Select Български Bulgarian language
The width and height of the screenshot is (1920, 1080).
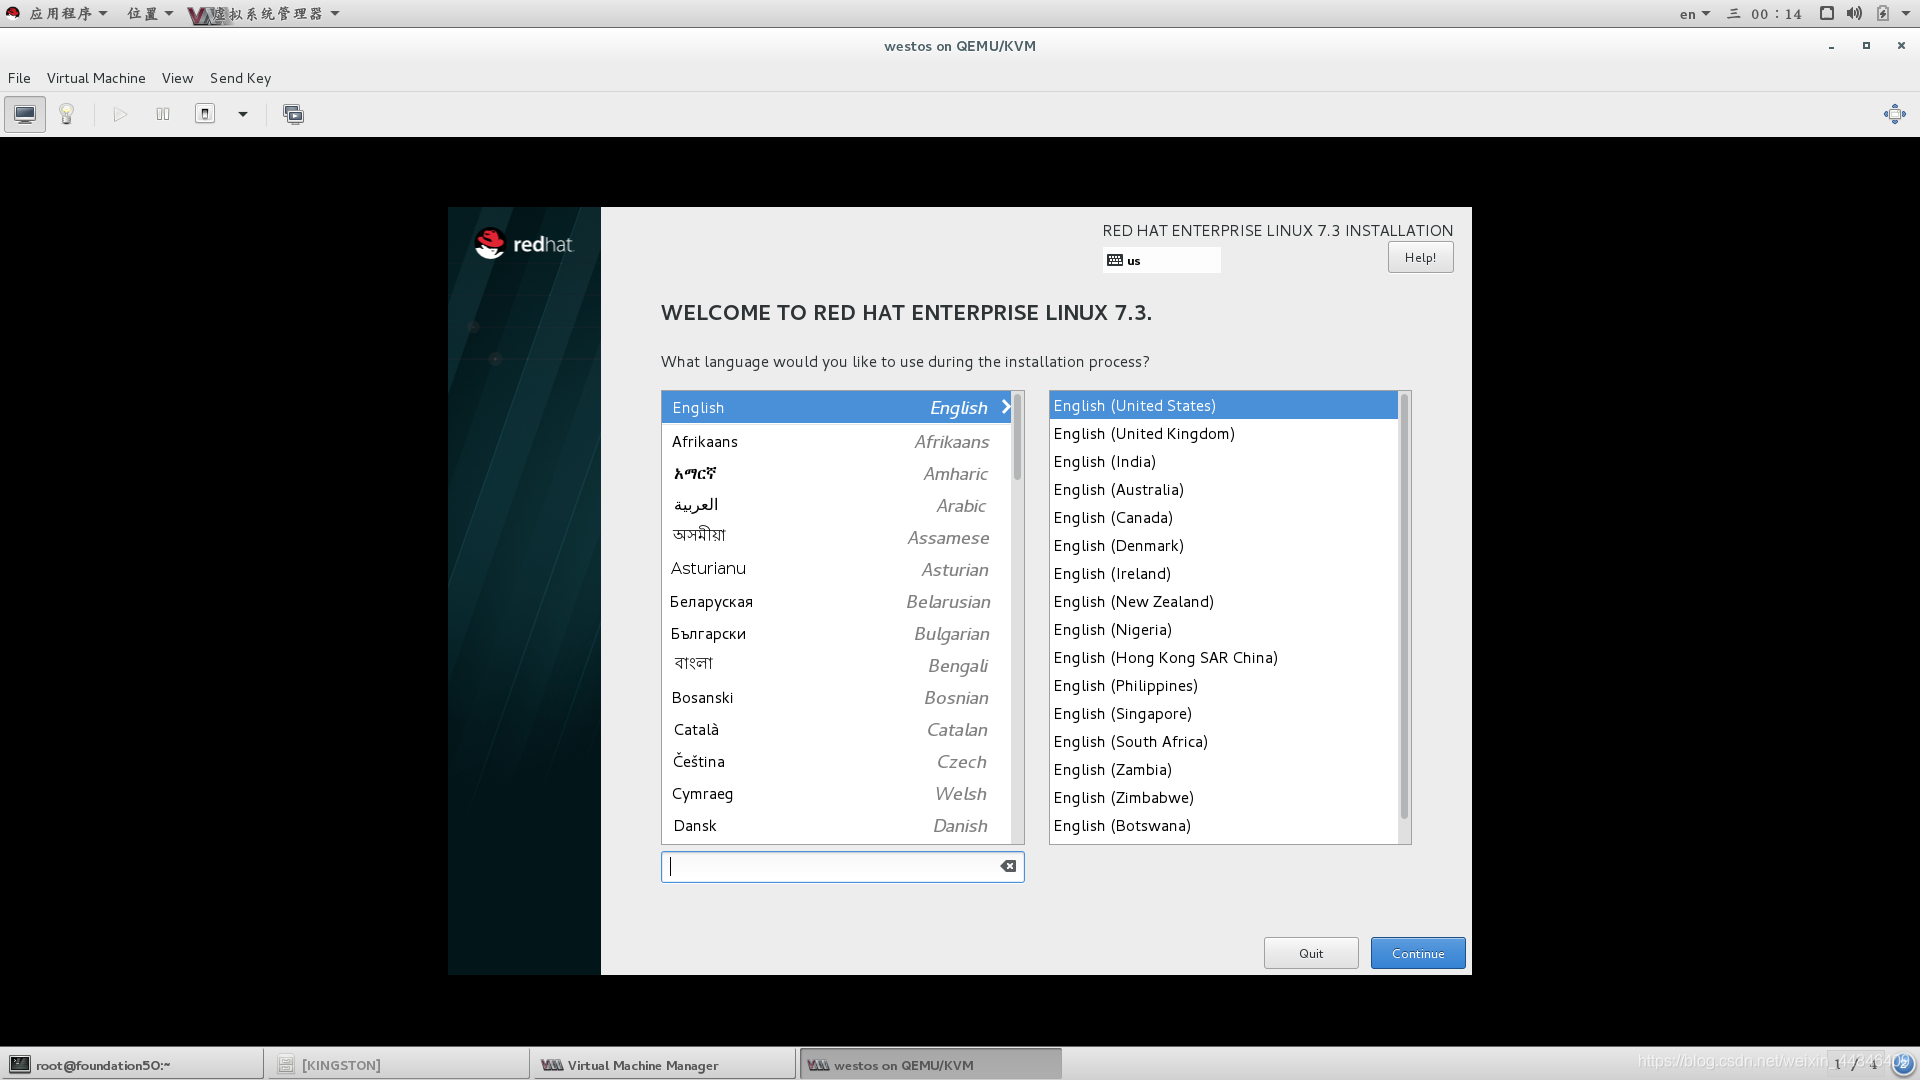point(836,633)
